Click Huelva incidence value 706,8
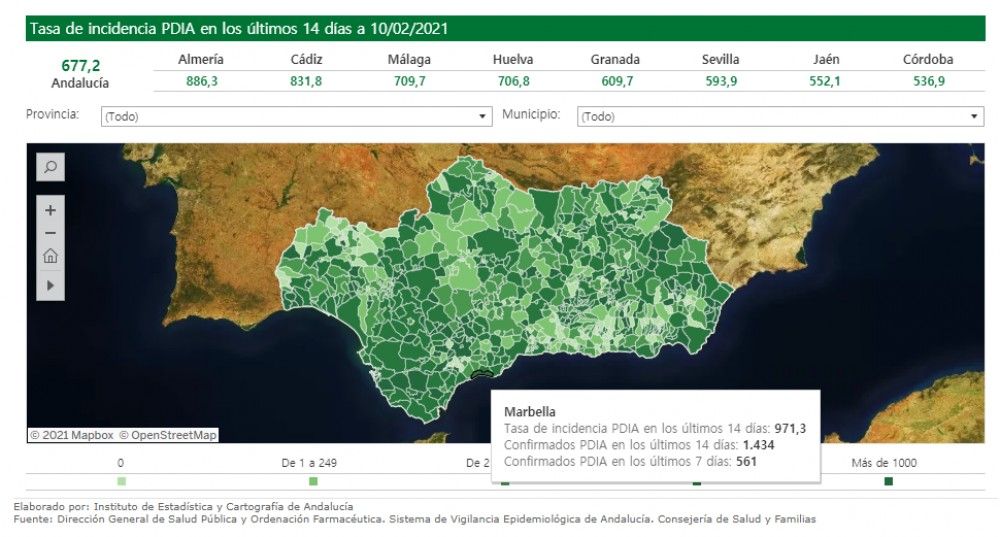Viewport: 1000px width, 537px height. tap(513, 81)
